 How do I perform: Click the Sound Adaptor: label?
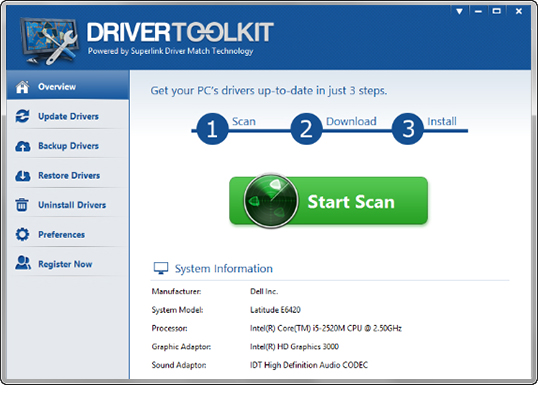pos(179,365)
